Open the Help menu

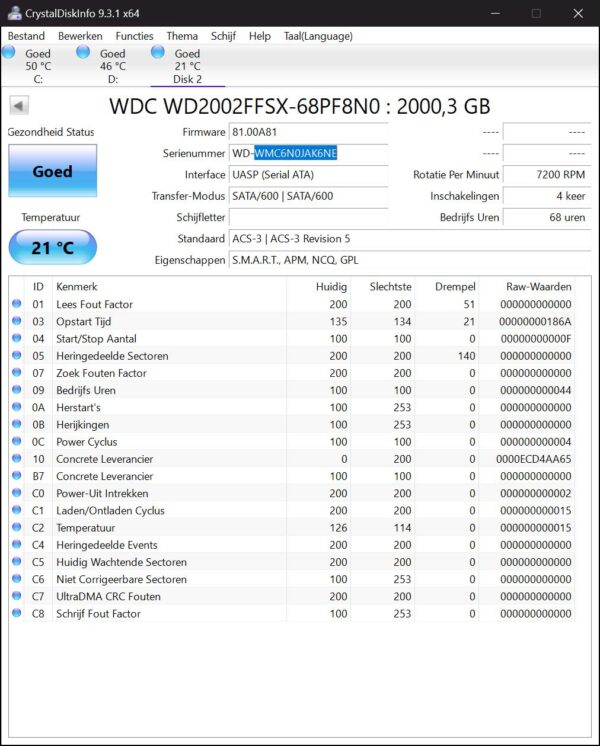click(259, 36)
